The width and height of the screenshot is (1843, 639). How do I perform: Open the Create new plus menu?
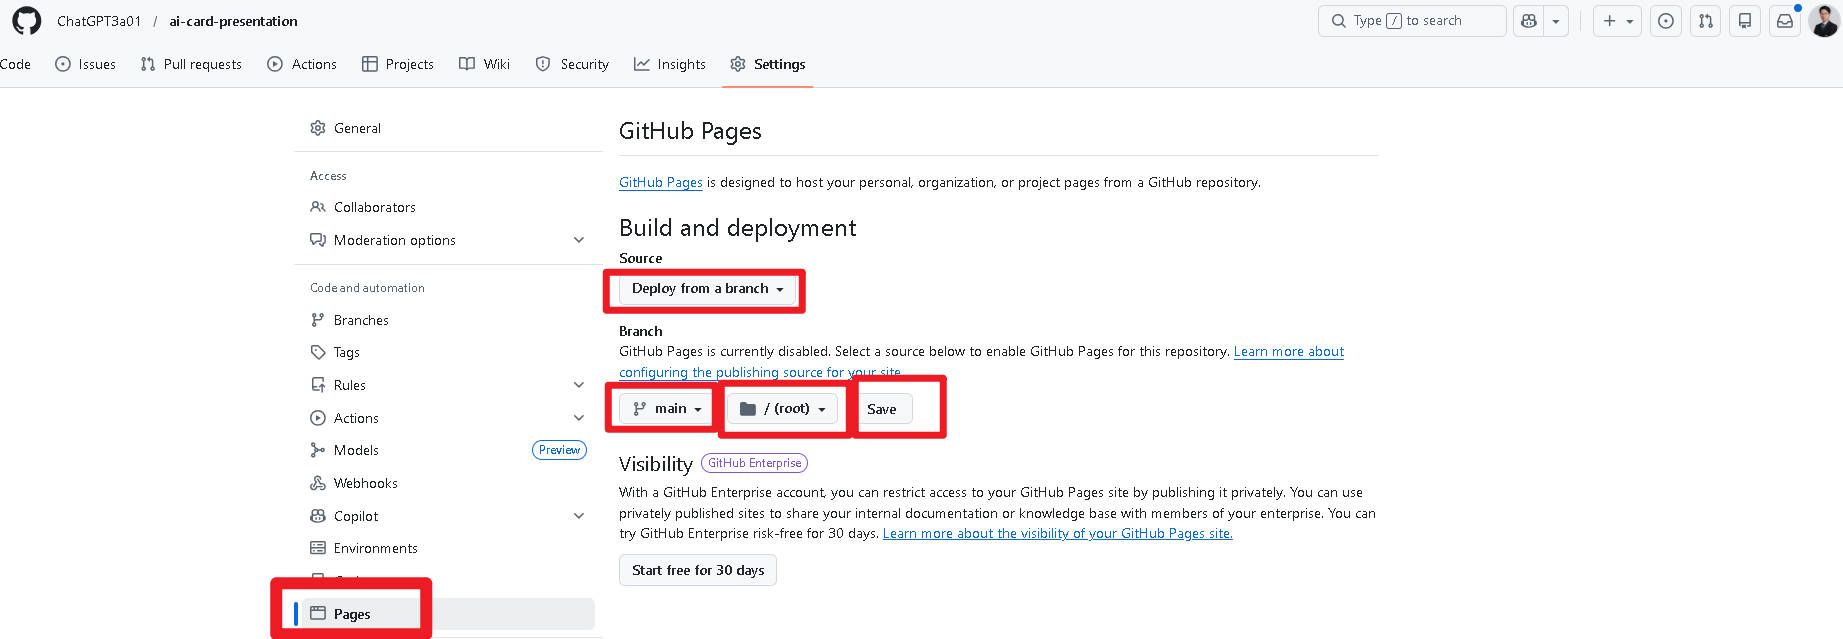[1617, 21]
